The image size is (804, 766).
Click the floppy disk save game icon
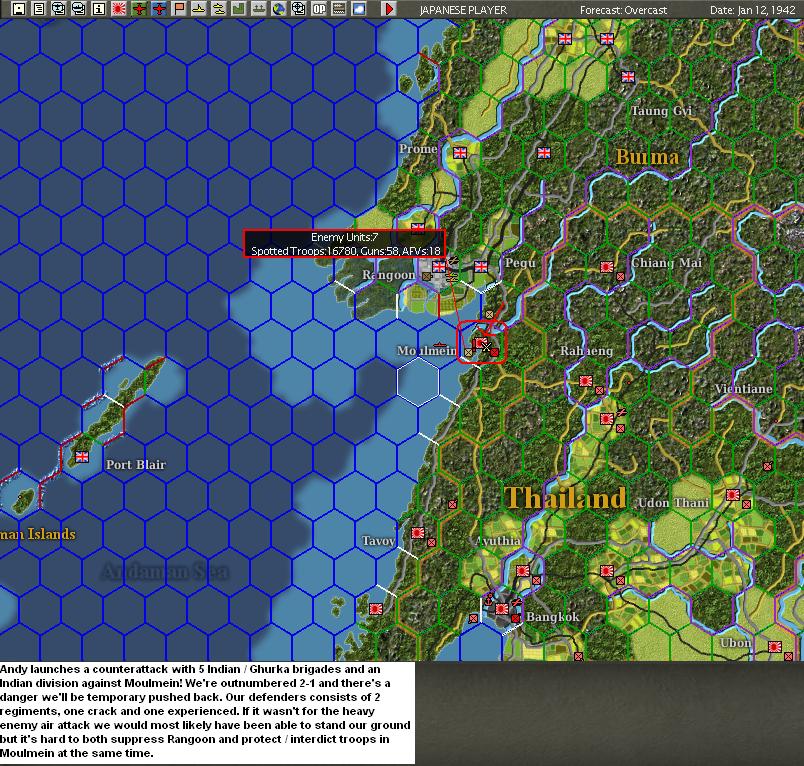19,9
